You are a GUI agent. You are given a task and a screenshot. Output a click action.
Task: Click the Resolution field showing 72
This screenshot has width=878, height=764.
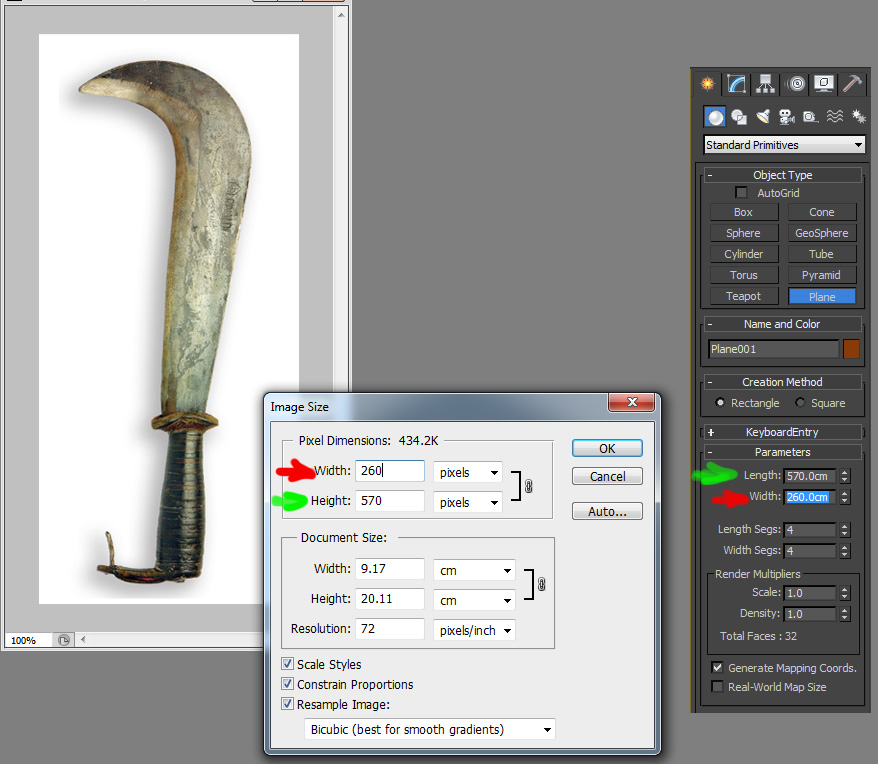tap(390, 629)
